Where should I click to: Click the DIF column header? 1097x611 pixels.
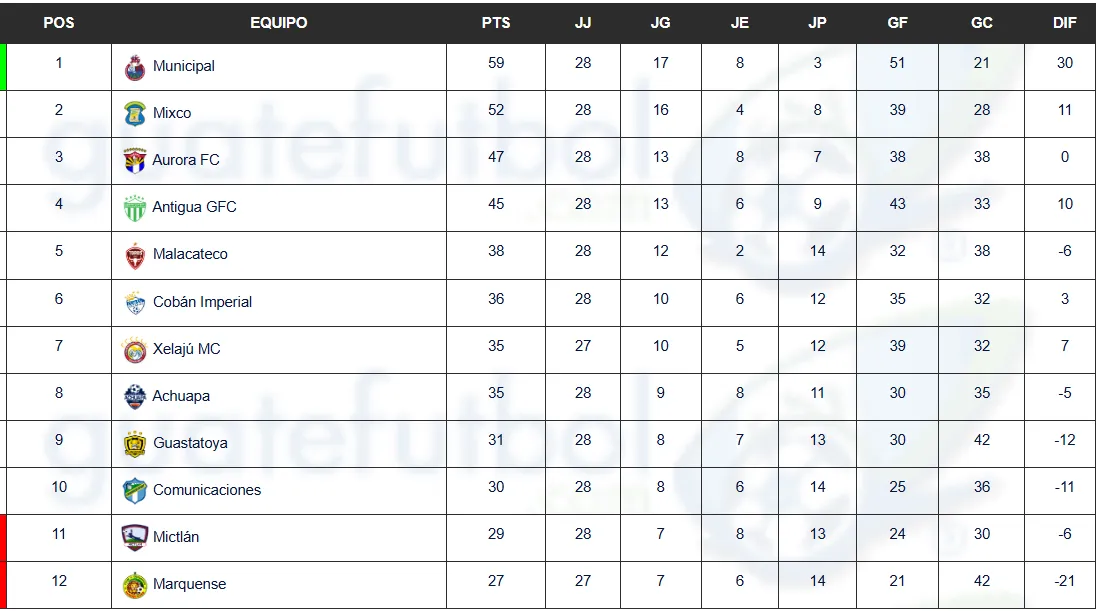click(1065, 23)
